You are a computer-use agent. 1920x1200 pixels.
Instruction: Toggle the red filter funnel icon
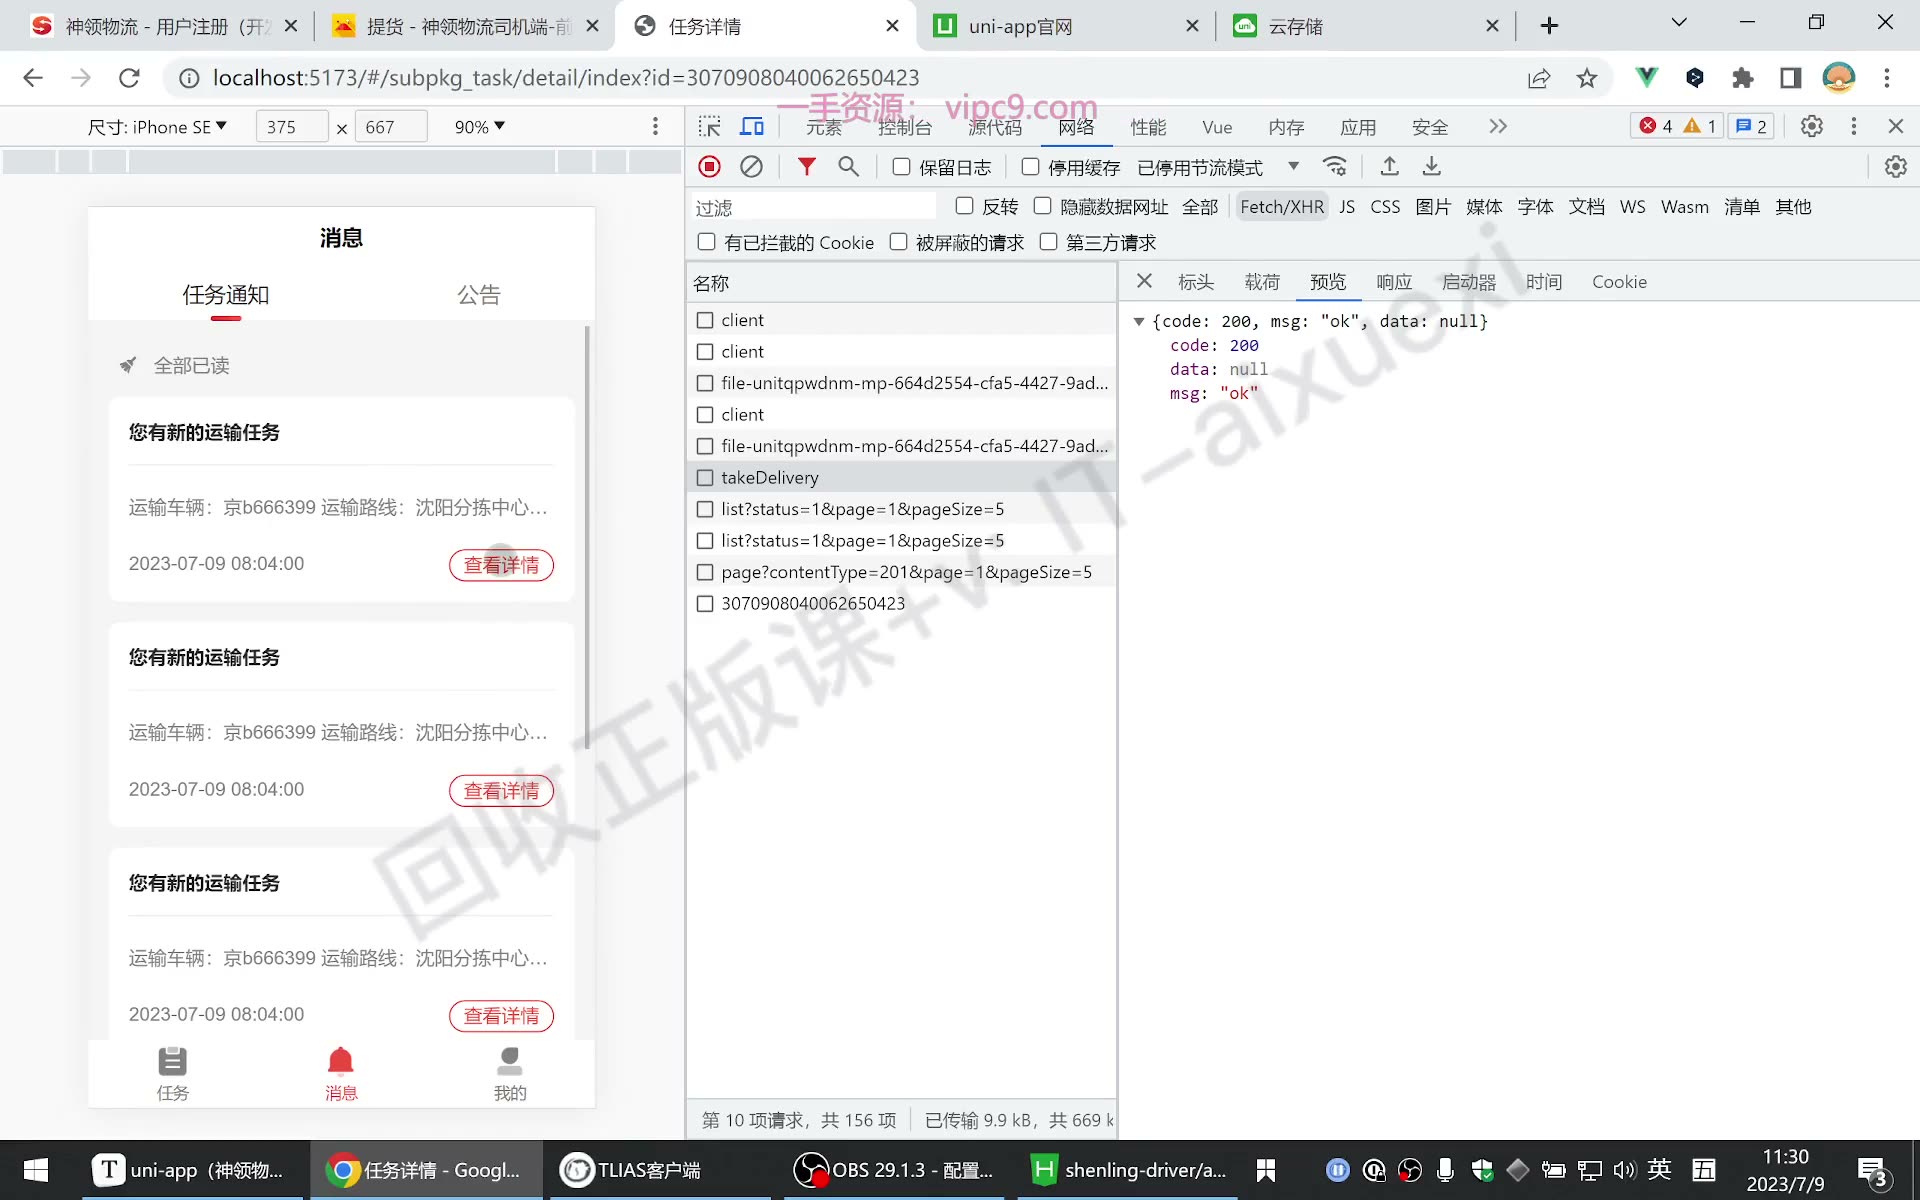point(806,167)
